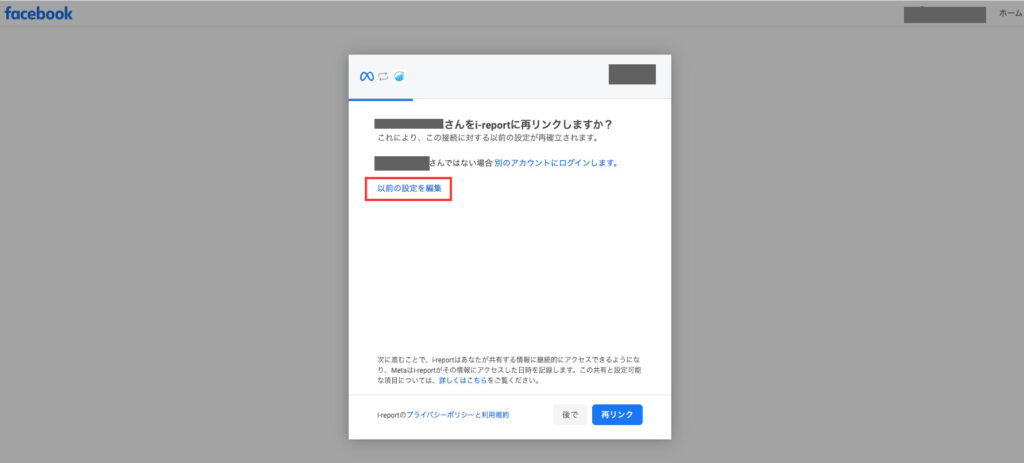This screenshot has height=463, width=1024.
Task: Open 以前の設定を編集 link
Action: pyautogui.click(x=409, y=188)
